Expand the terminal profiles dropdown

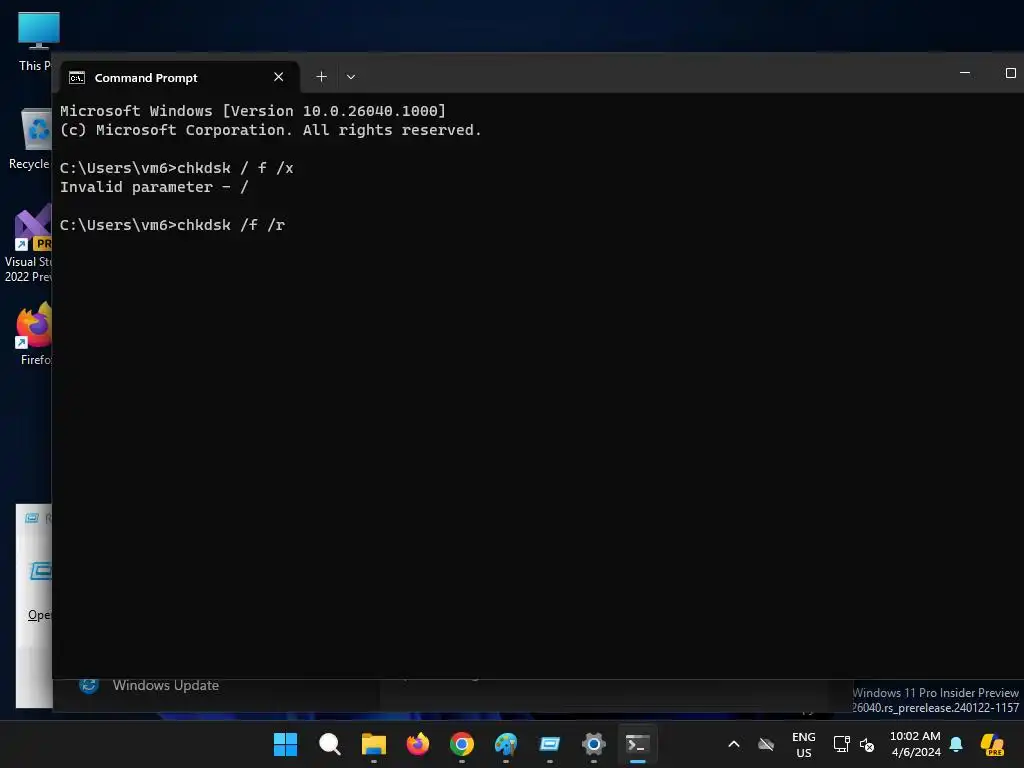coord(351,77)
